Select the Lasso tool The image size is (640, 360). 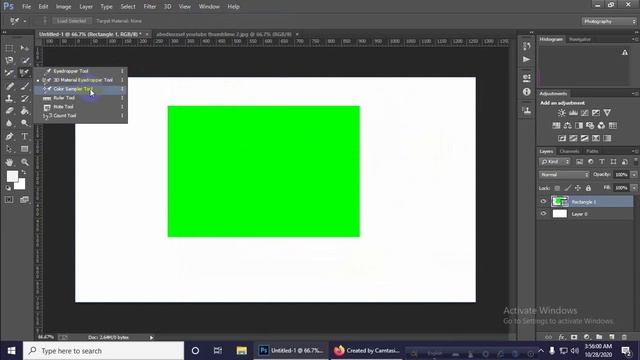9,60
